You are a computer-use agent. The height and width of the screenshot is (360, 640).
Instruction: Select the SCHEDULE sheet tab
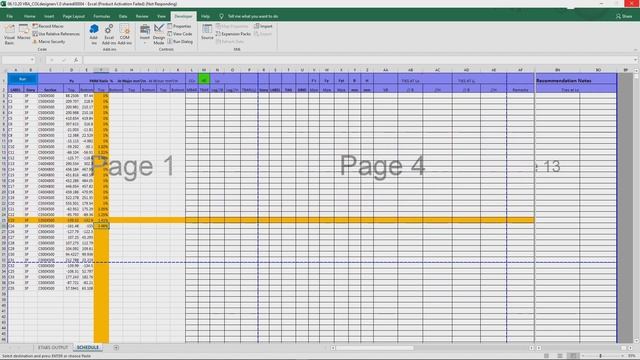point(88,348)
